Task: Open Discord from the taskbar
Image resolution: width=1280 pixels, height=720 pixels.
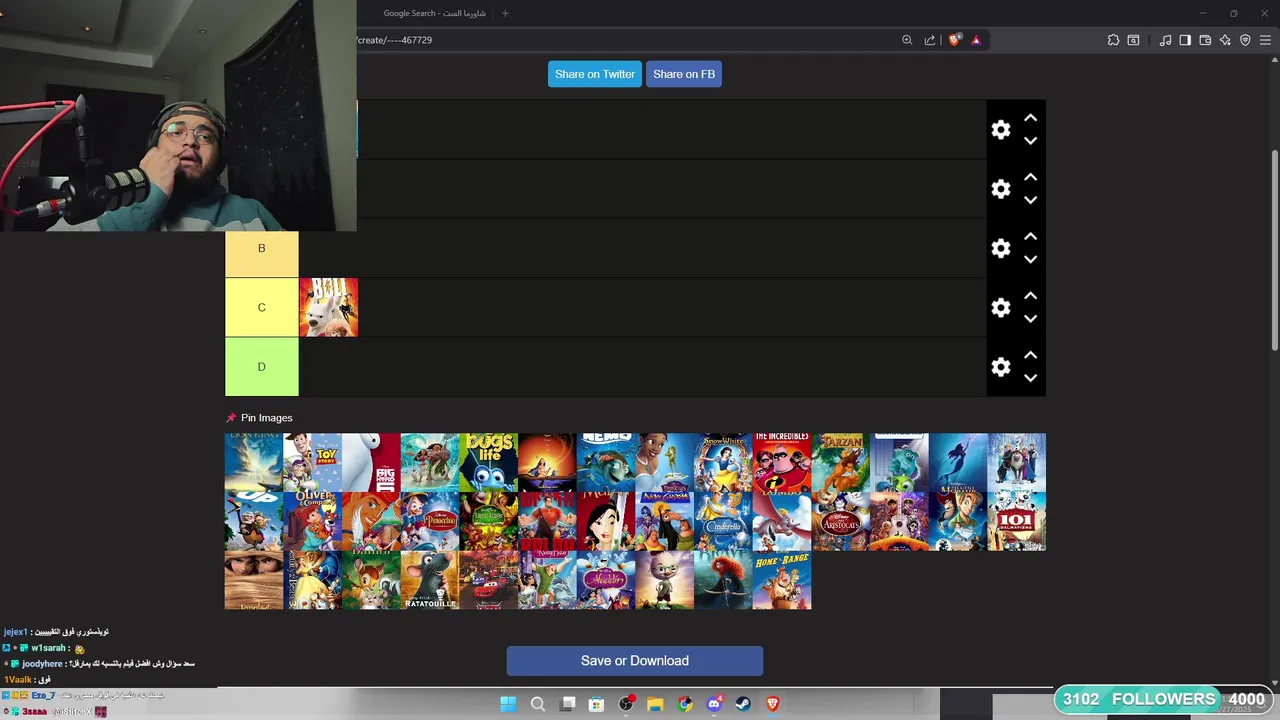Action: (x=714, y=704)
